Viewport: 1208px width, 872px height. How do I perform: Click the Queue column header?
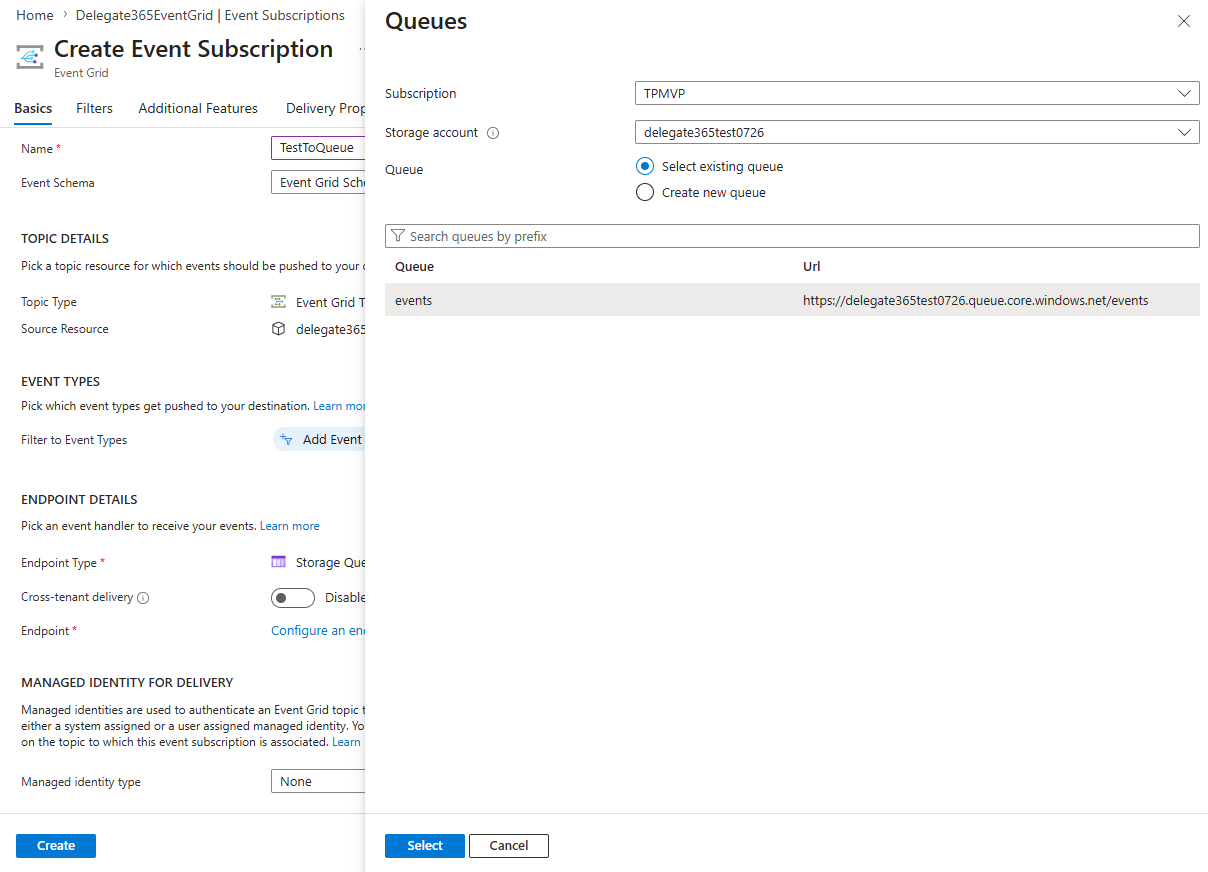(414, 267)
